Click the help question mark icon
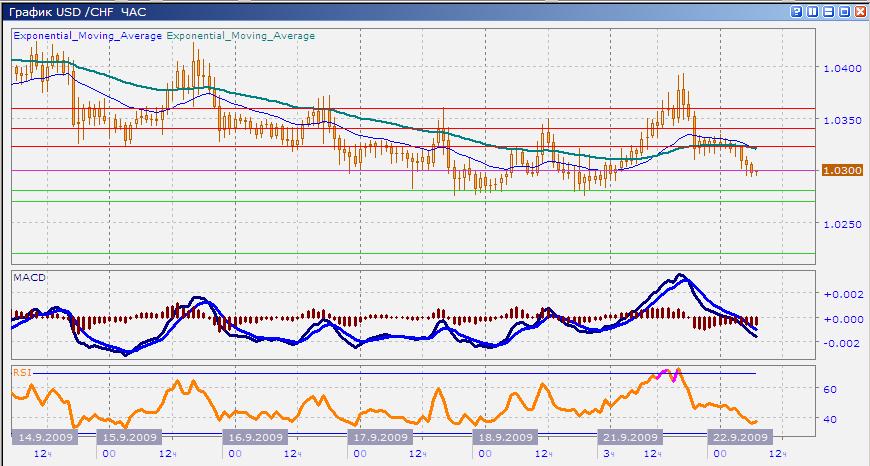The image size is (870, 466). pyautogui.click(x=797, y=11)
